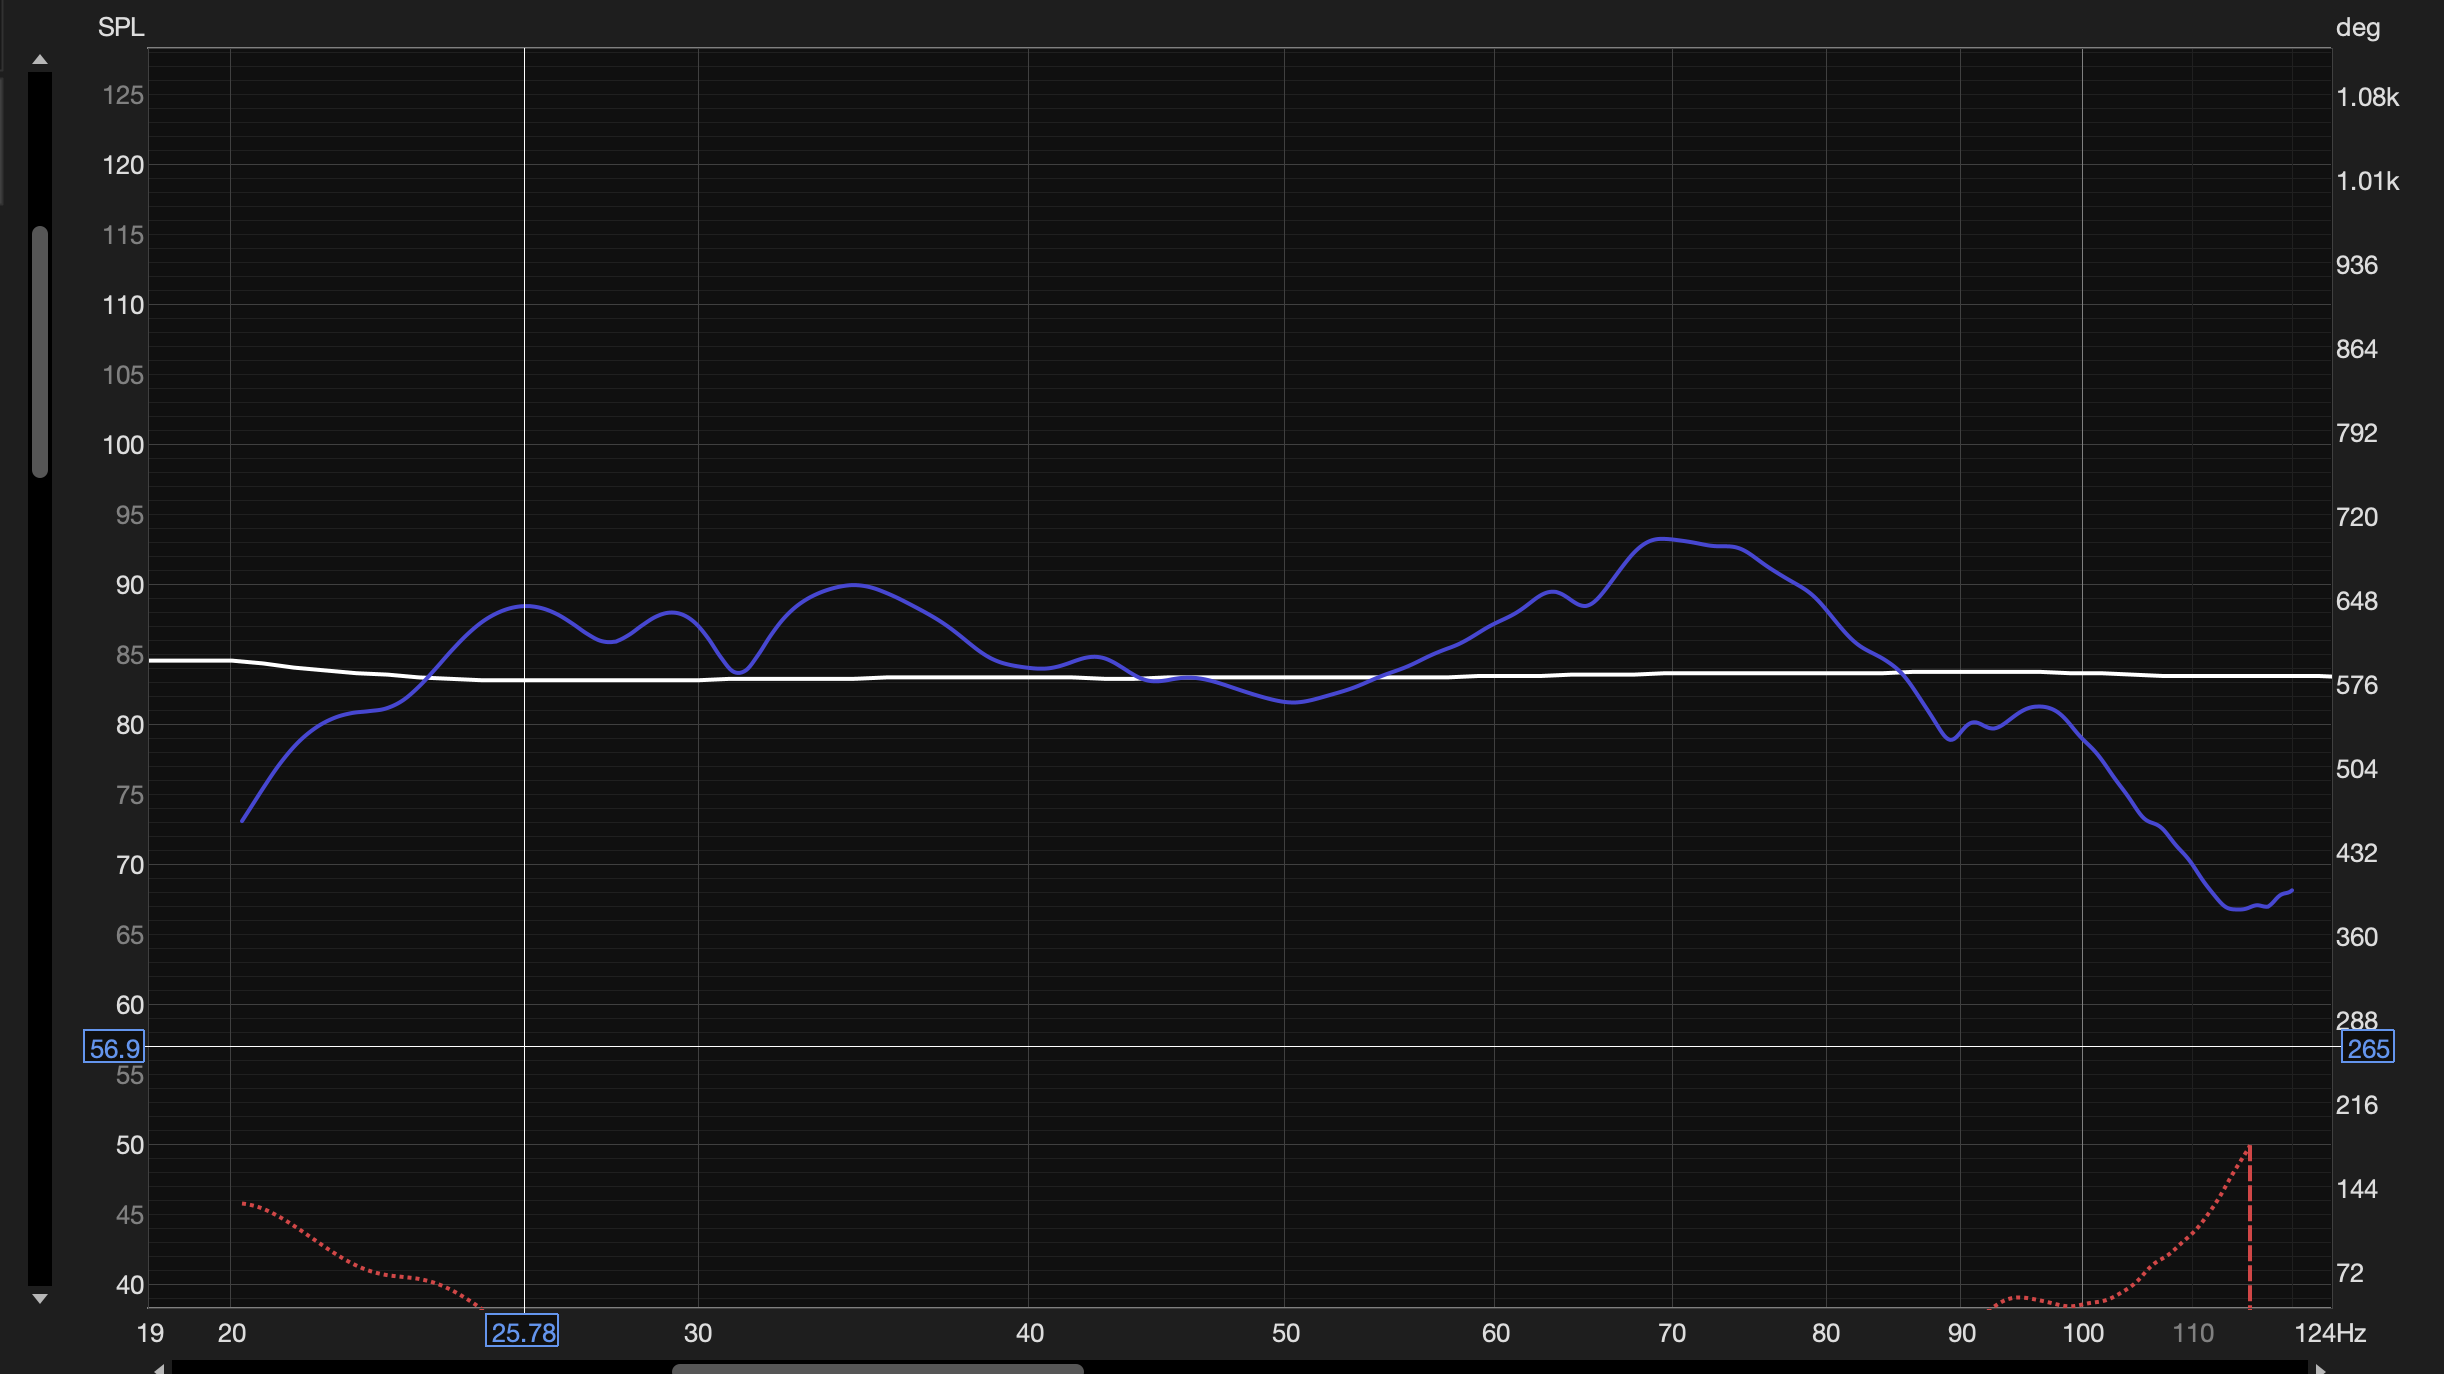This screenshot has height=1374, width=2444.
Task: Click the 120 label on SPL axis
Action: click(x=123, y=165)
